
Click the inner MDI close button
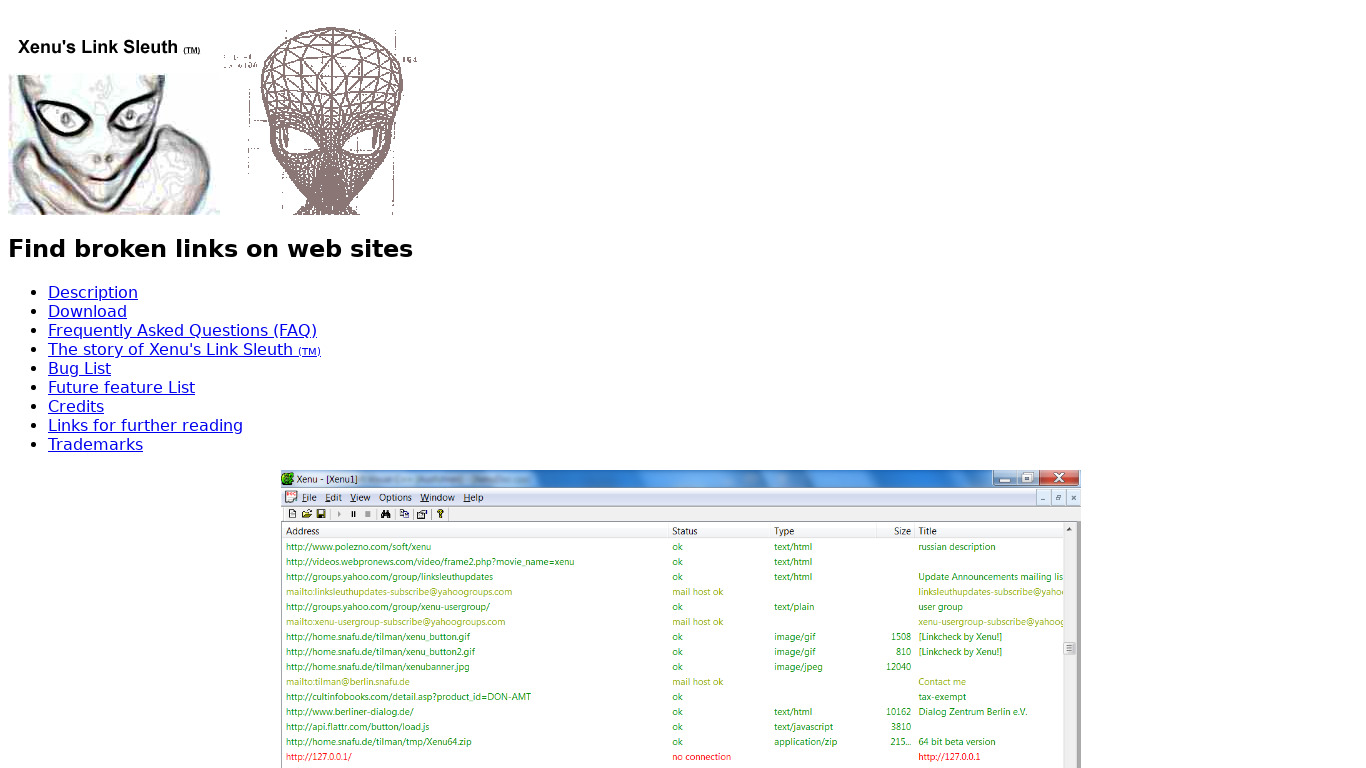pos(1074,497)
